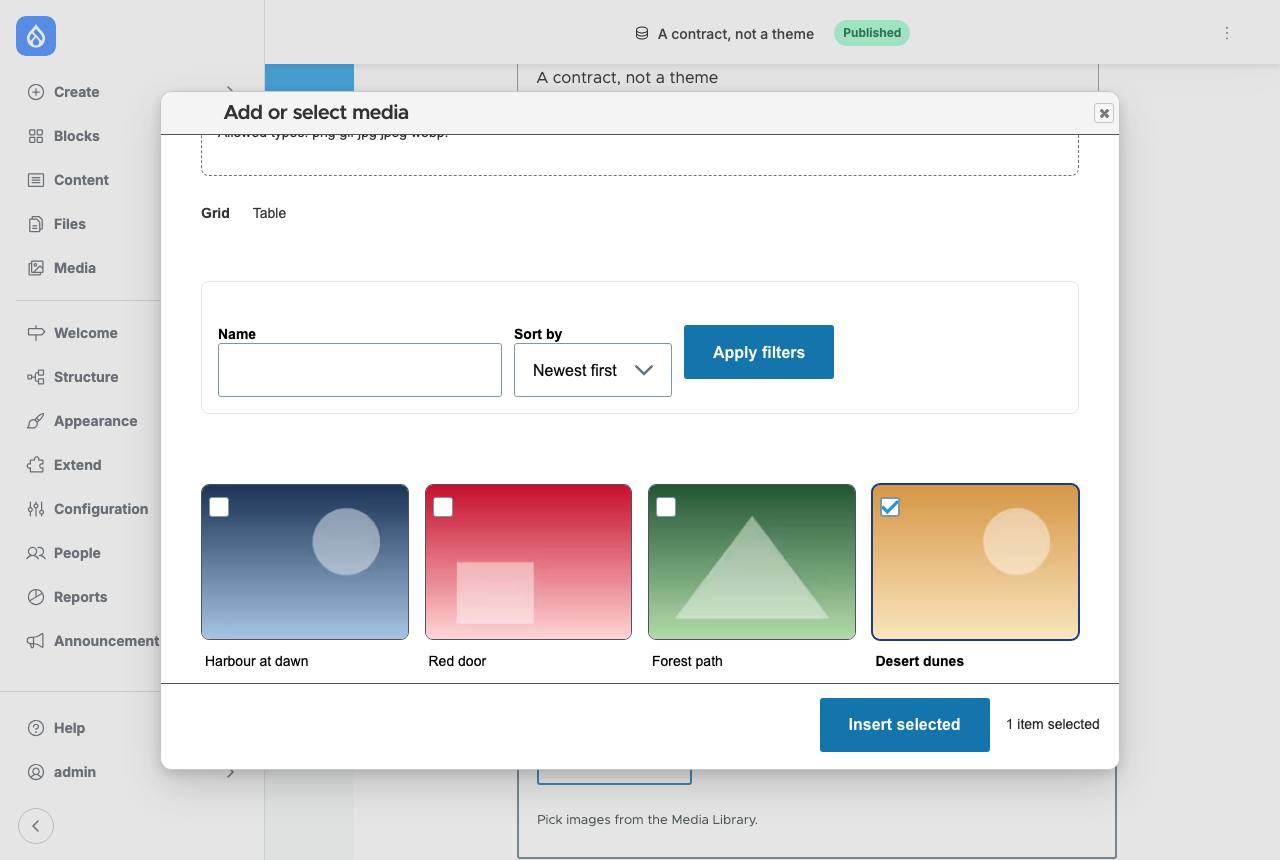Open the three-dot more actions menu

click(x=1227, y=33)
